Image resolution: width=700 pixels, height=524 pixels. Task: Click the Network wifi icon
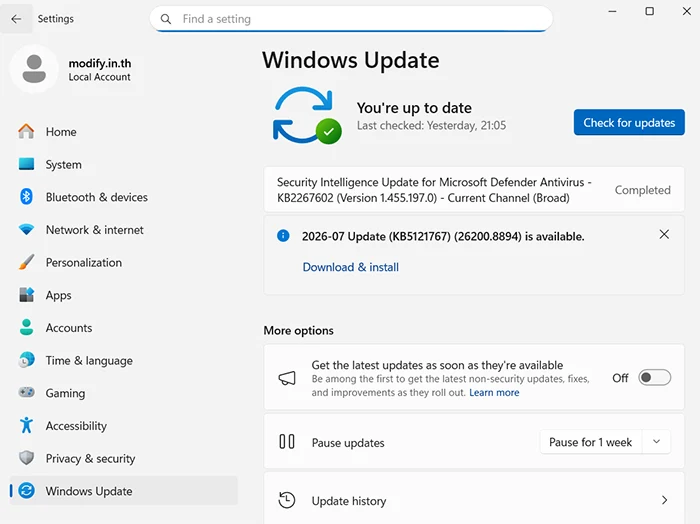click(26, 229)
